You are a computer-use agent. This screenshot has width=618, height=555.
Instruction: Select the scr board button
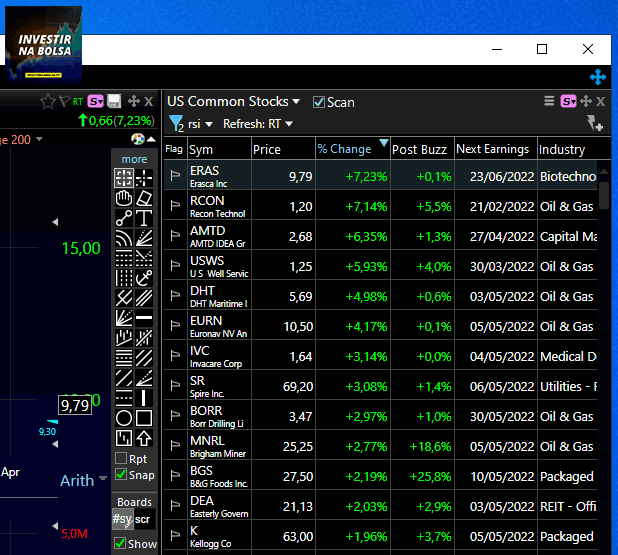(x=143, y=519)
